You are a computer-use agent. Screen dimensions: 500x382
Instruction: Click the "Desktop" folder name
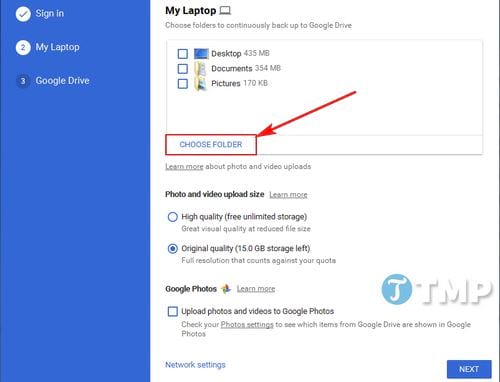click(x=226, y=54)
